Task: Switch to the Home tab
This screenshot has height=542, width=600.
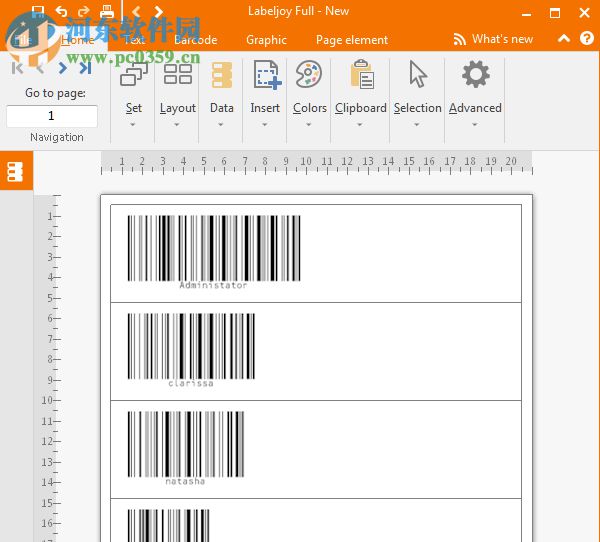Action: (x=78, y=40)
